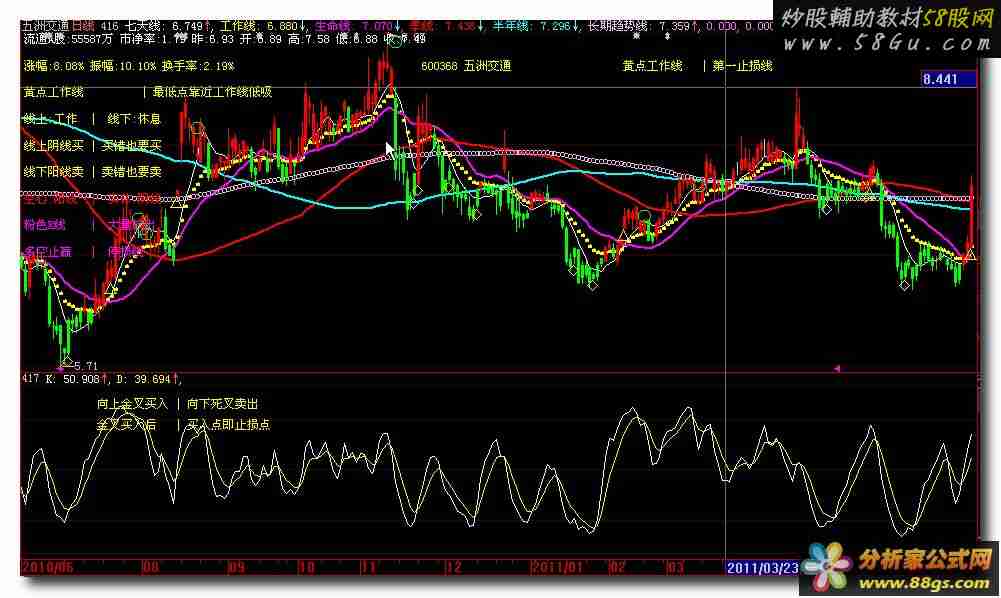Click the yellow triangle signal at chart's right edge

tap(970, 256)
